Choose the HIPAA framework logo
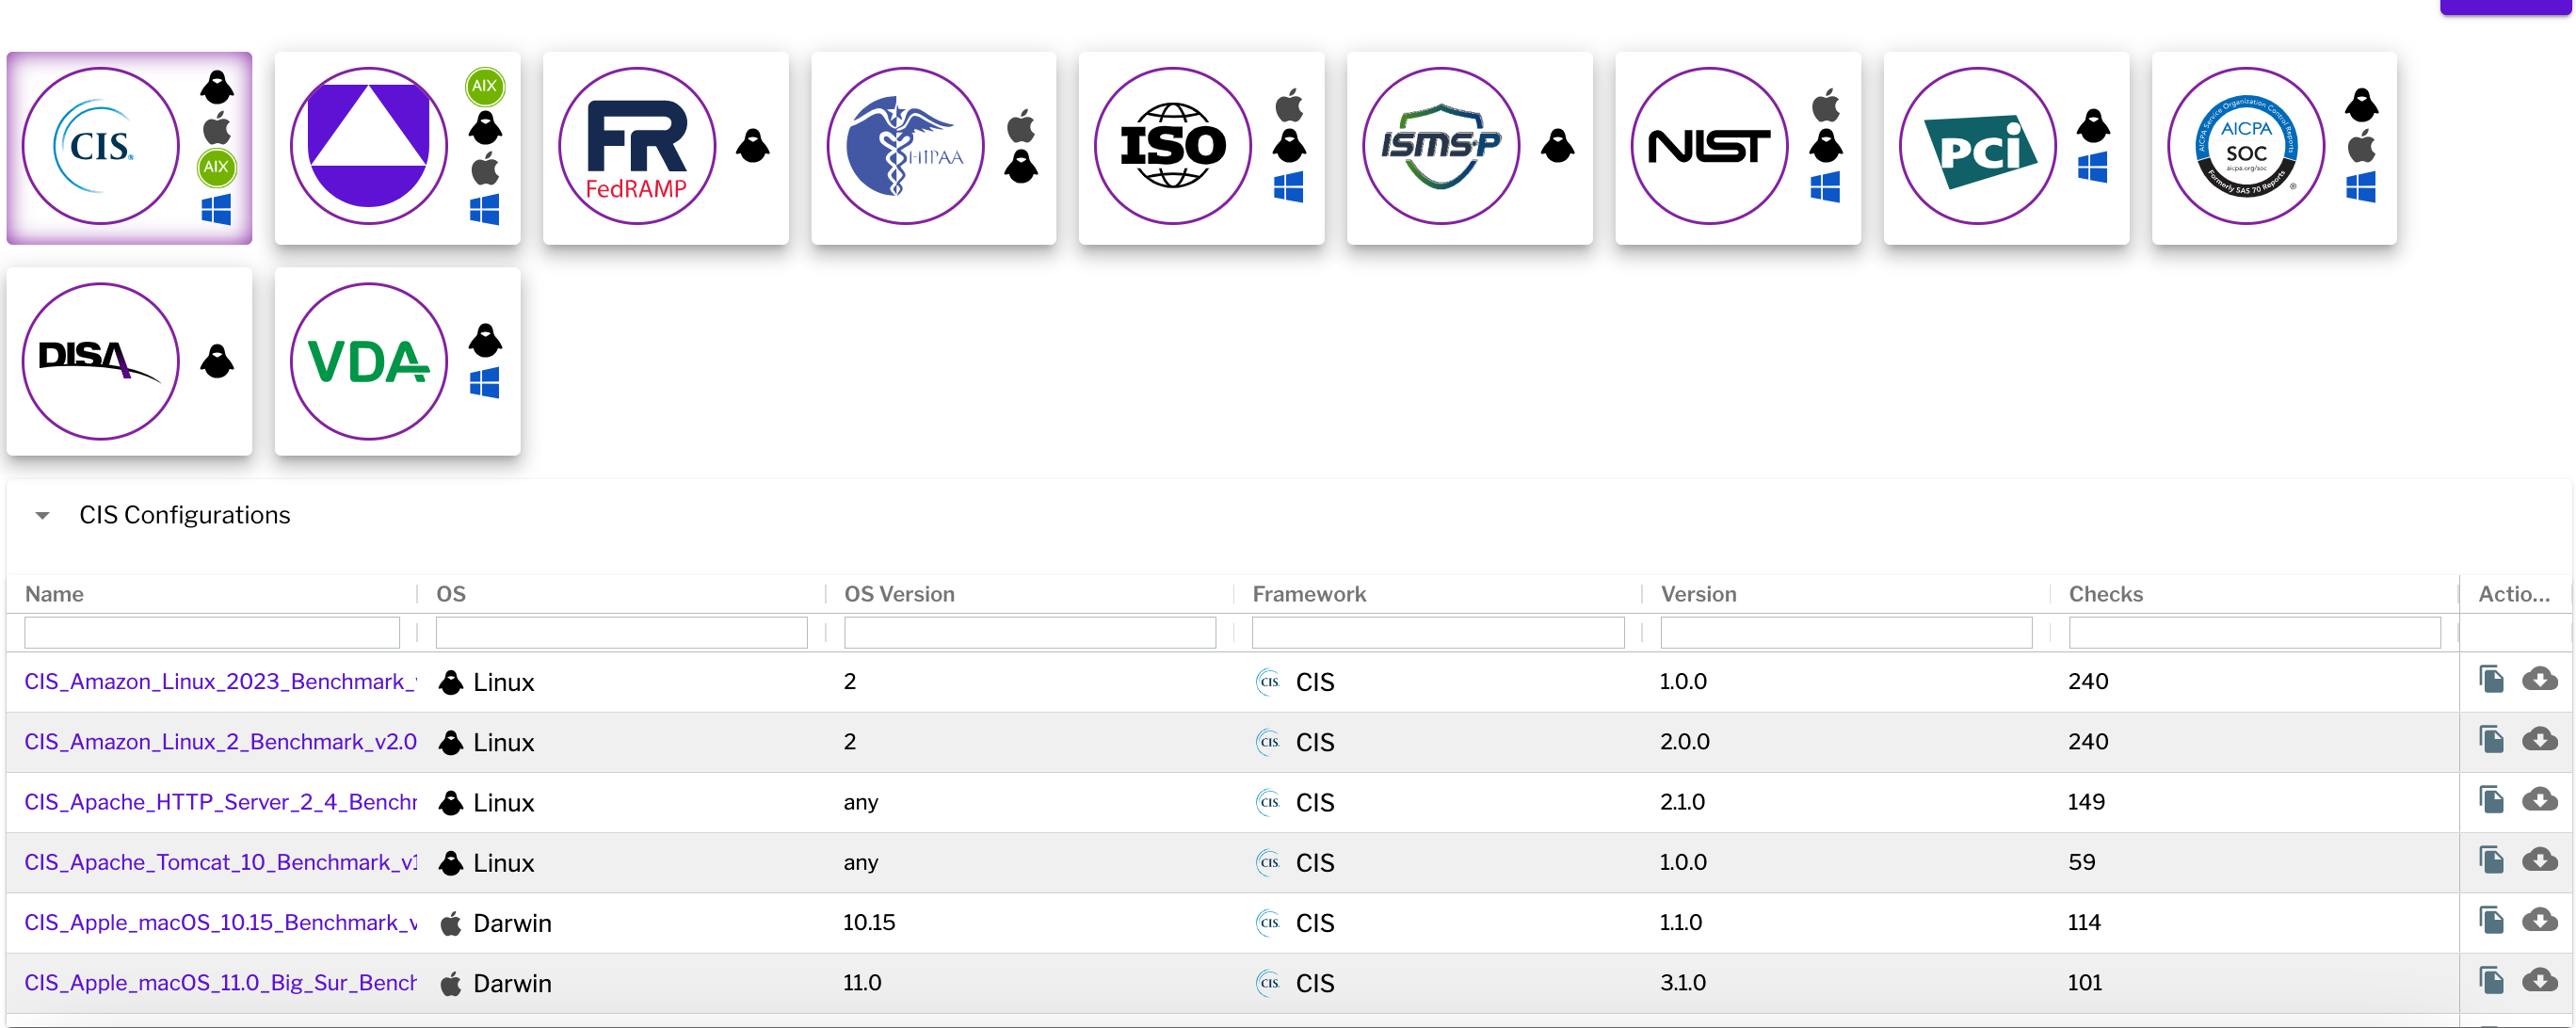Viewport: 2576px width, 1028px height. click(x=905, y=146)
